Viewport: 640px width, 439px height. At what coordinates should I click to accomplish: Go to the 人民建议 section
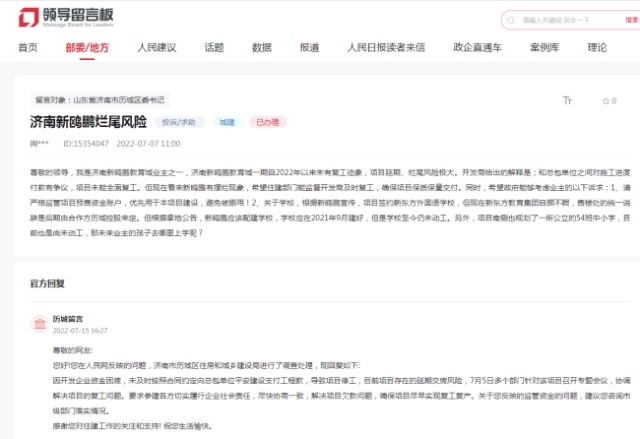[x=156, y=47]
